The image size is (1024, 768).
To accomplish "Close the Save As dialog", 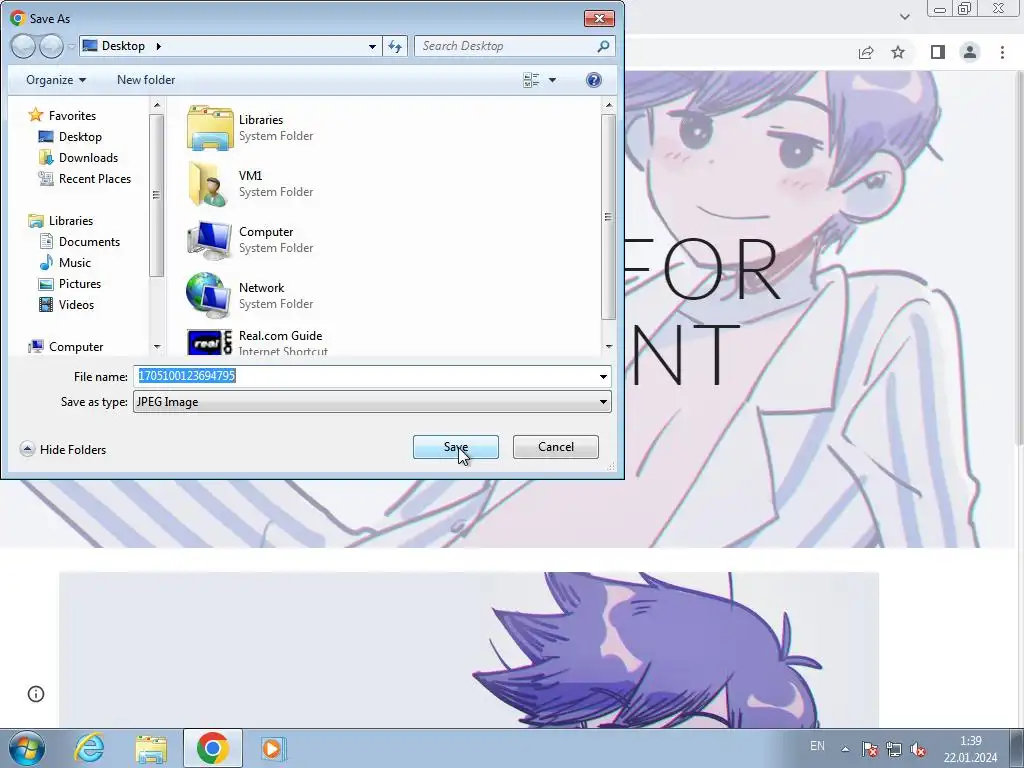I will (599, 18).
